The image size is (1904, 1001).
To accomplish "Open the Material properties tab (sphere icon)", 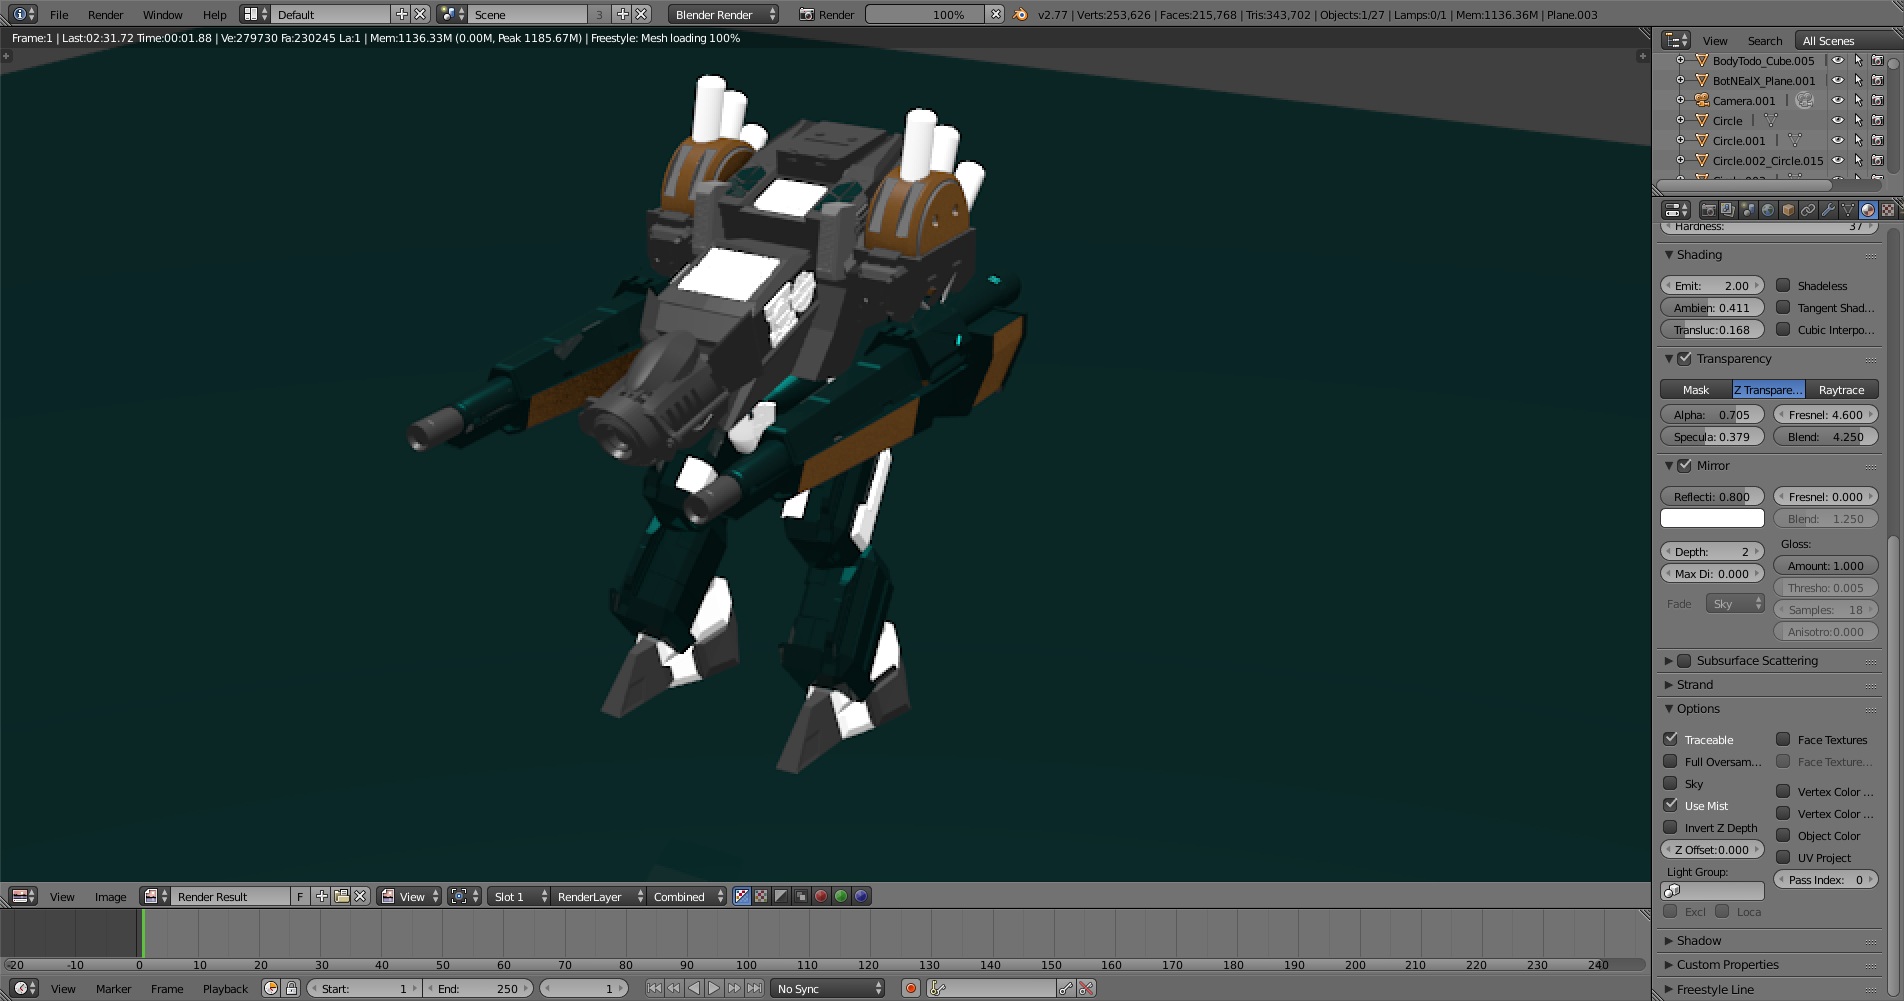I will 1868,210.
